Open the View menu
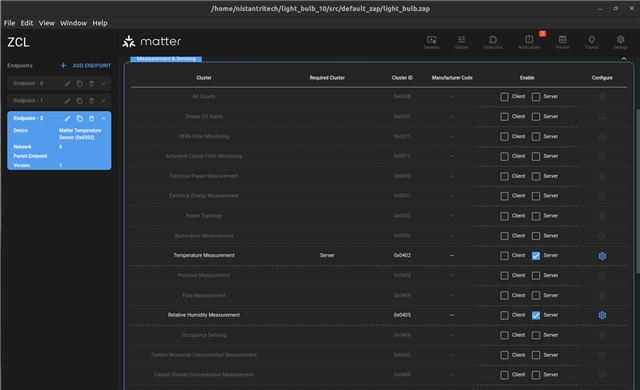 coord(47,23)
